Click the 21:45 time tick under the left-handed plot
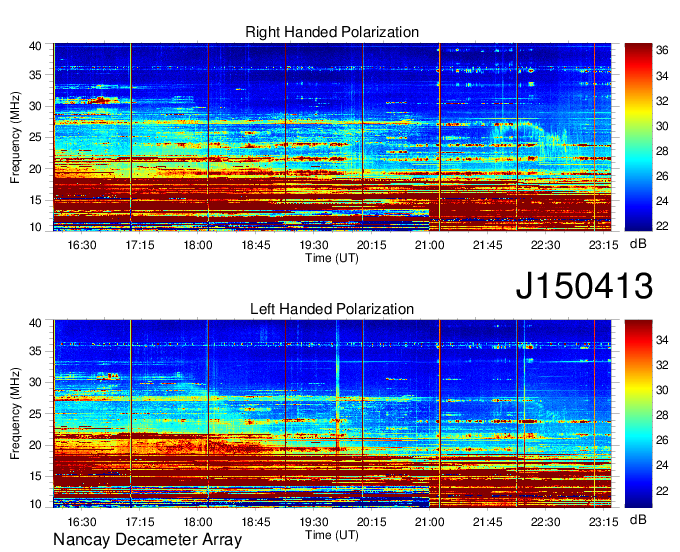 pyautogui.click(x=487, y=522)
